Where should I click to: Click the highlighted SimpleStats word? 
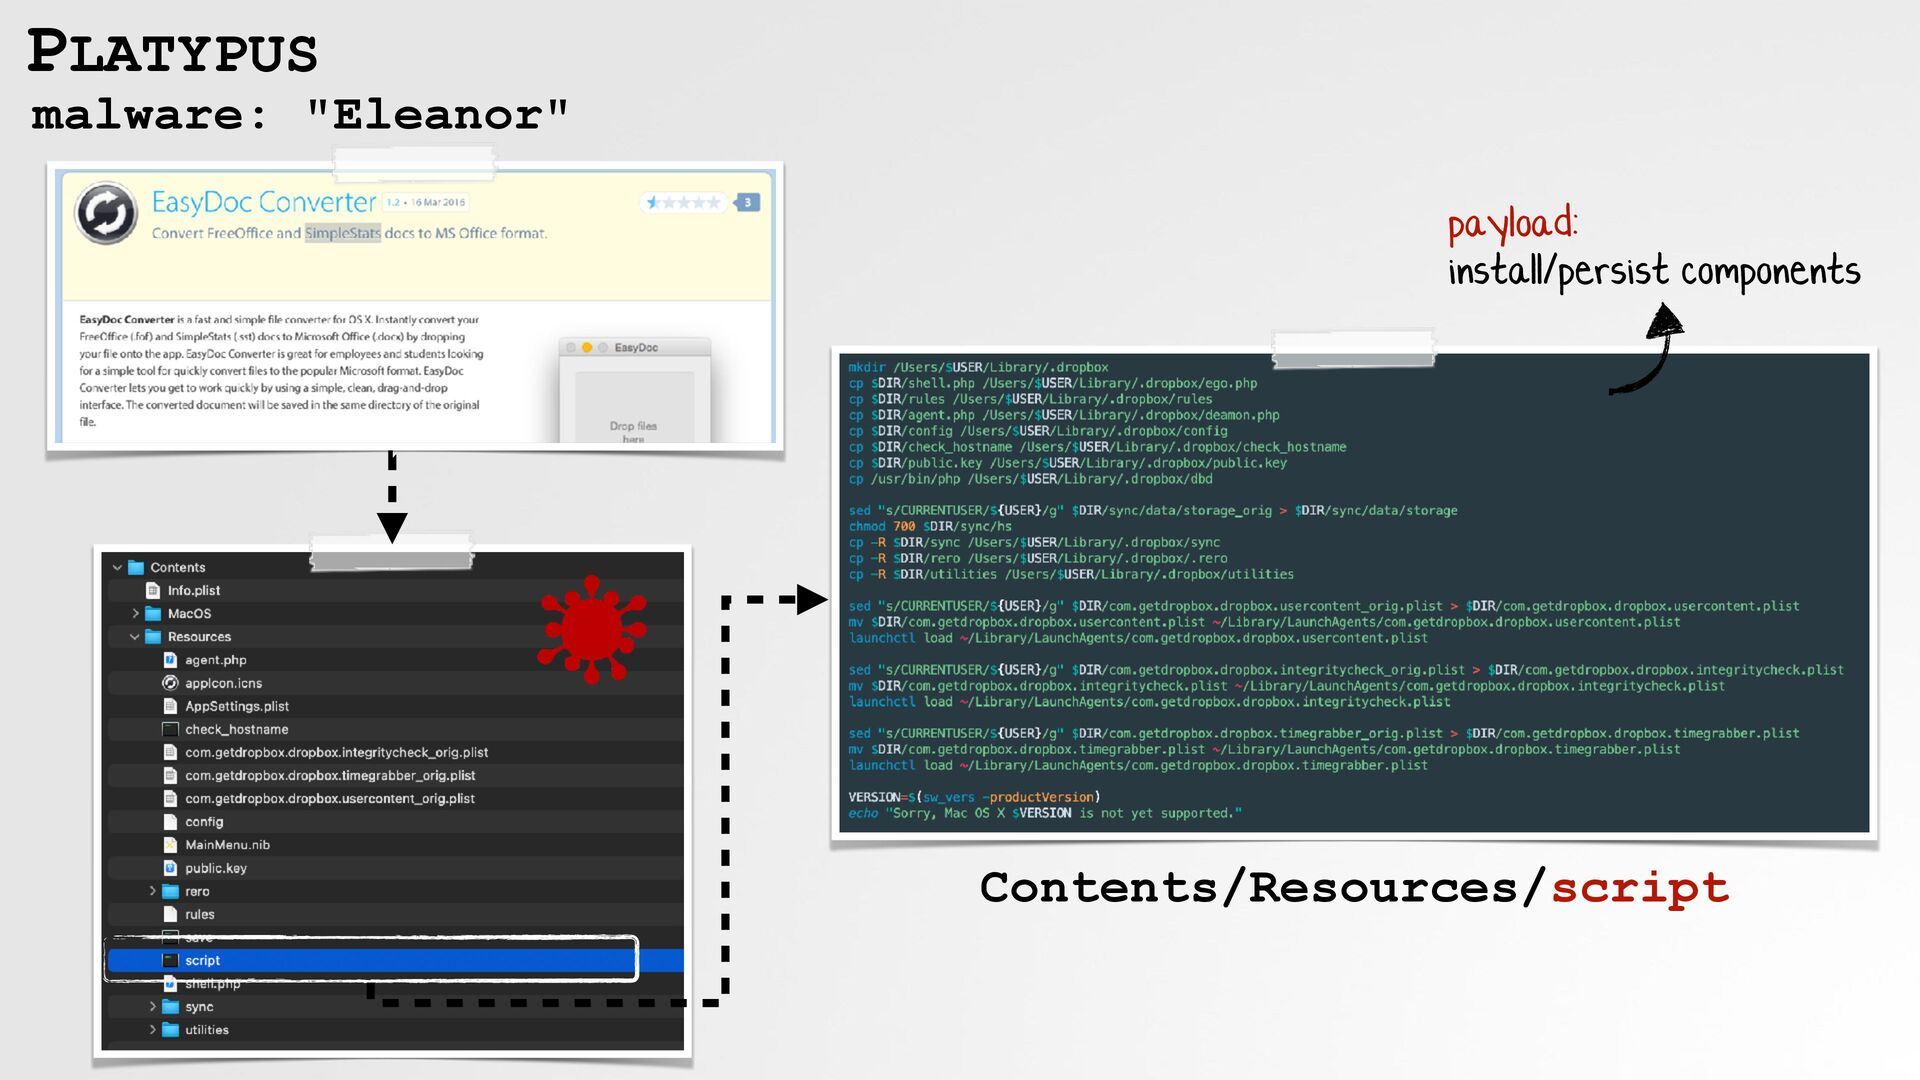(x=343, y=233)
